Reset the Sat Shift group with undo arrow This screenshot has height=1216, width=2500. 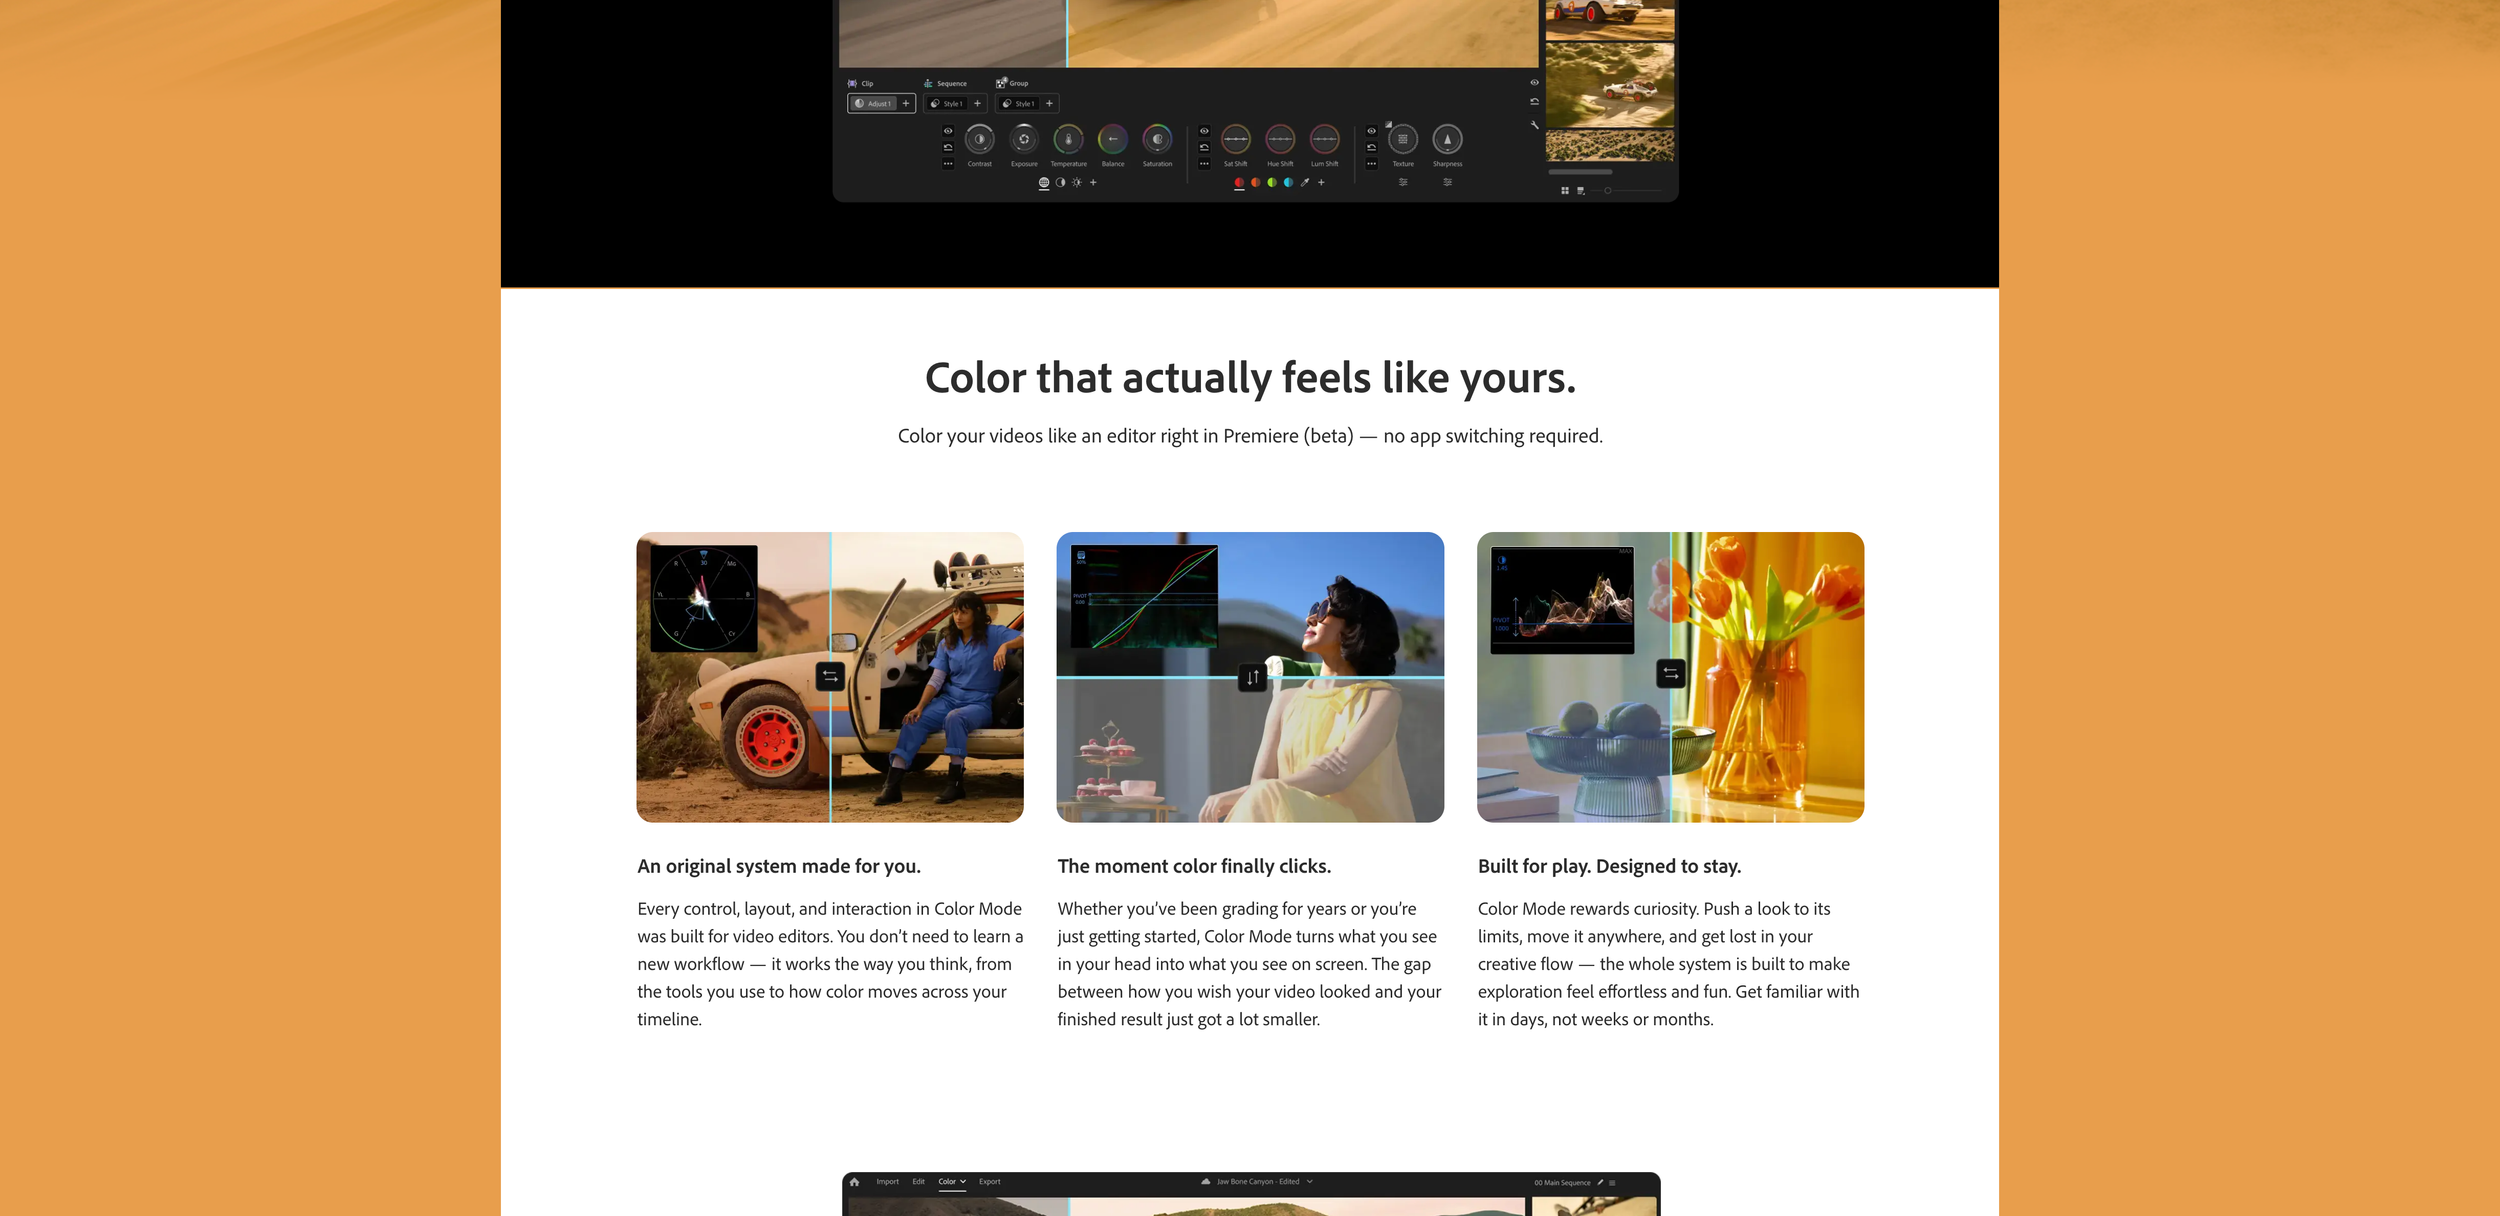tap(1204, 147)
